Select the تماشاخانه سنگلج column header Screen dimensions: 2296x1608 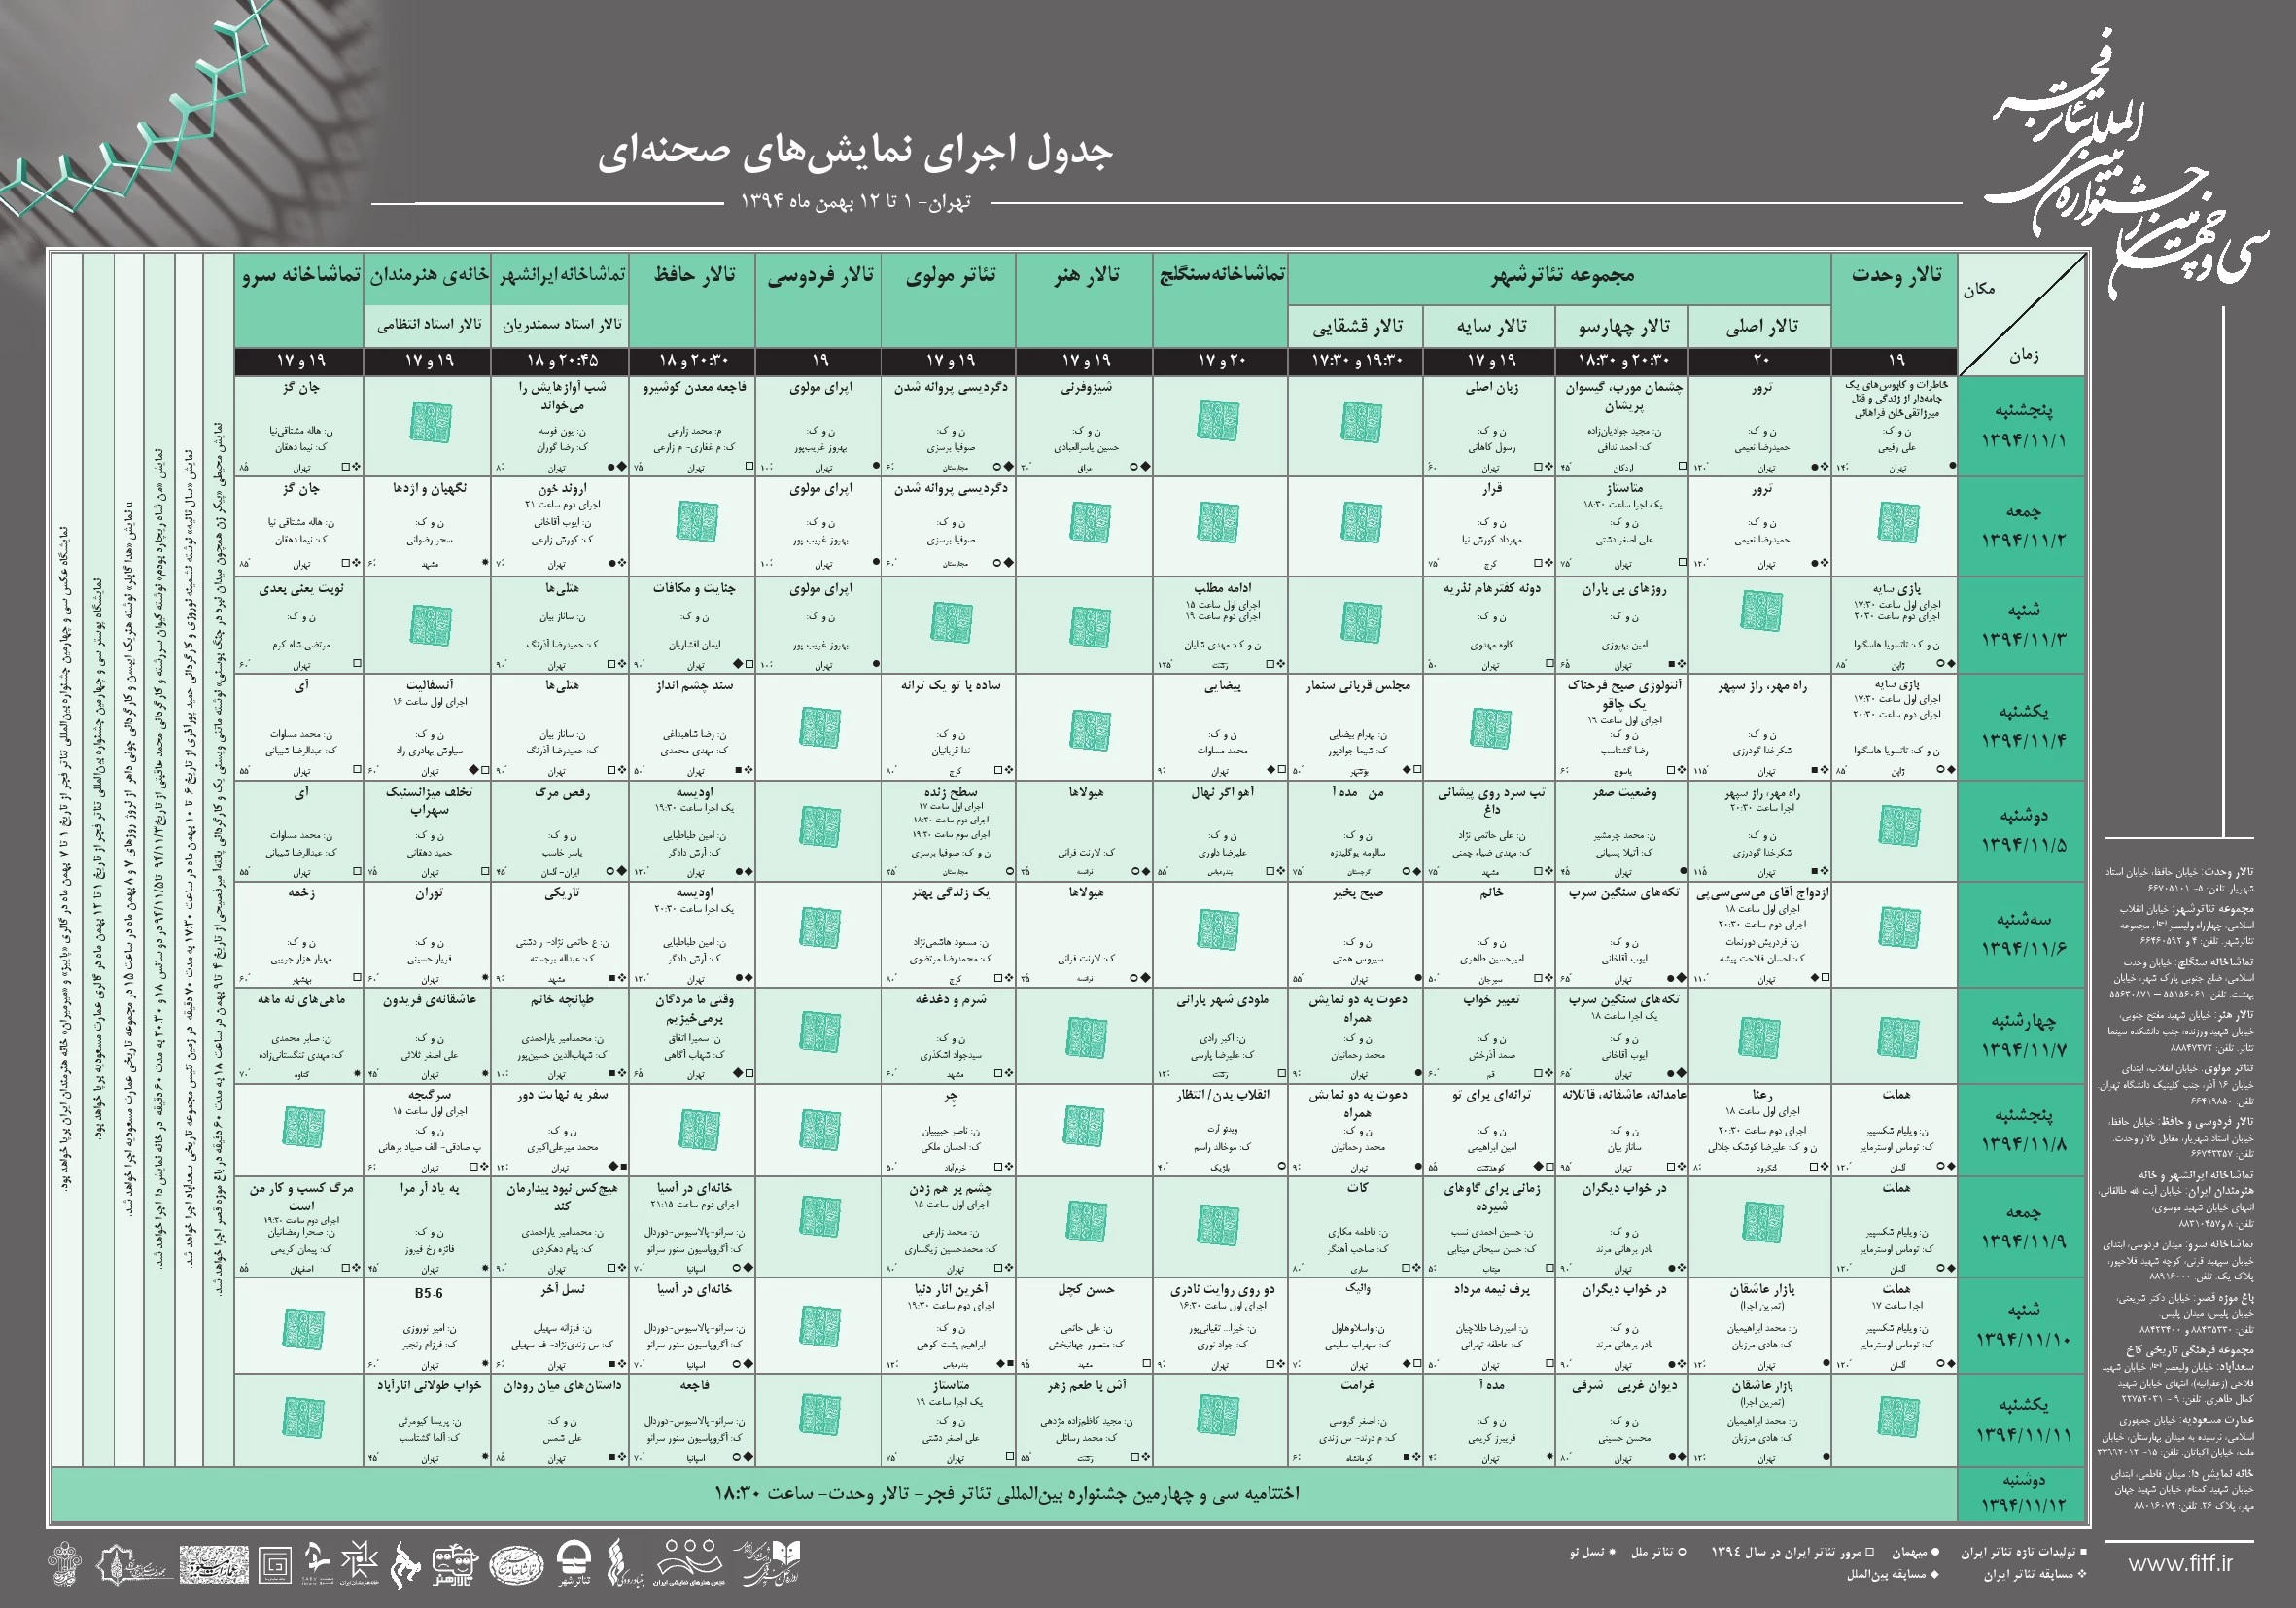[1221, 299]
